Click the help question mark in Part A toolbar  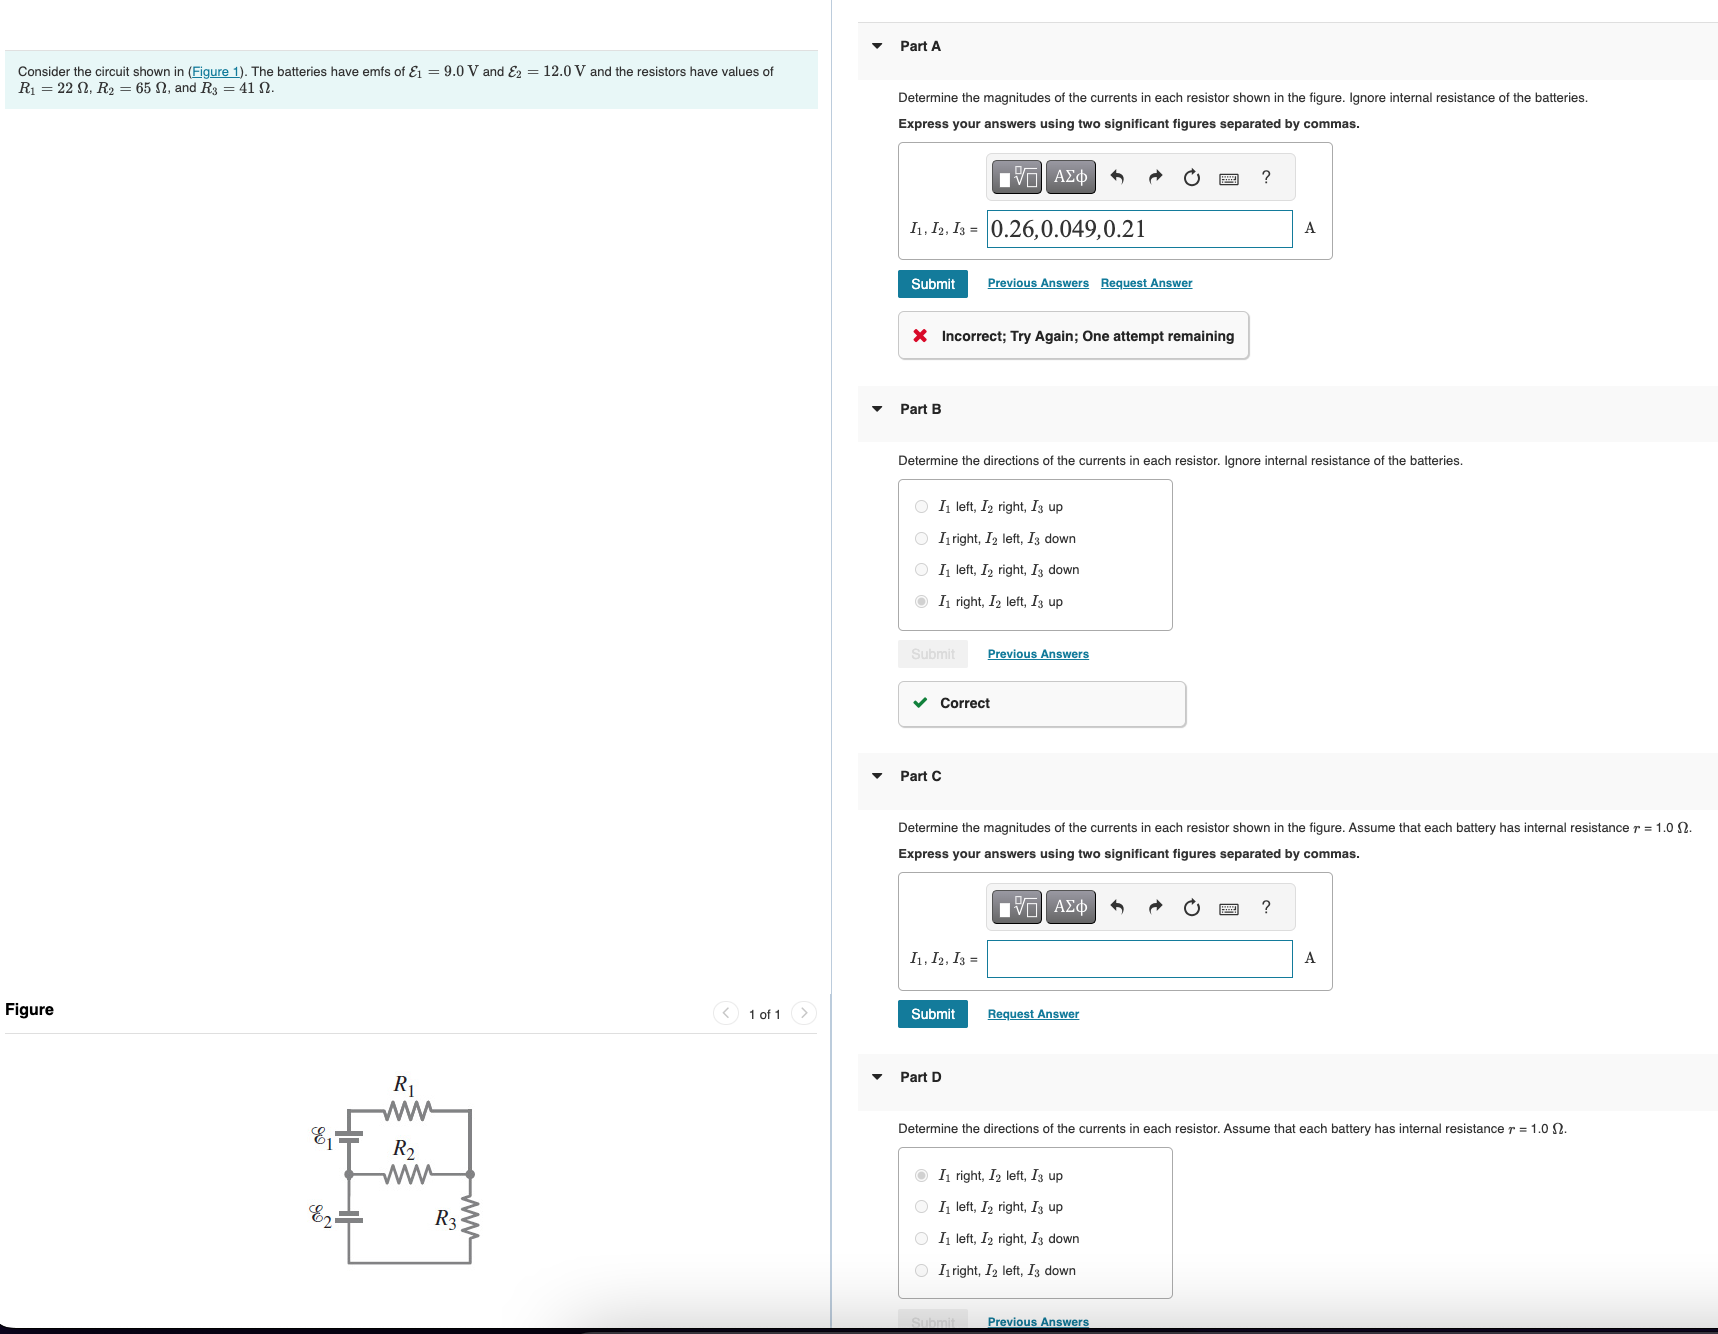(1265, 176)
